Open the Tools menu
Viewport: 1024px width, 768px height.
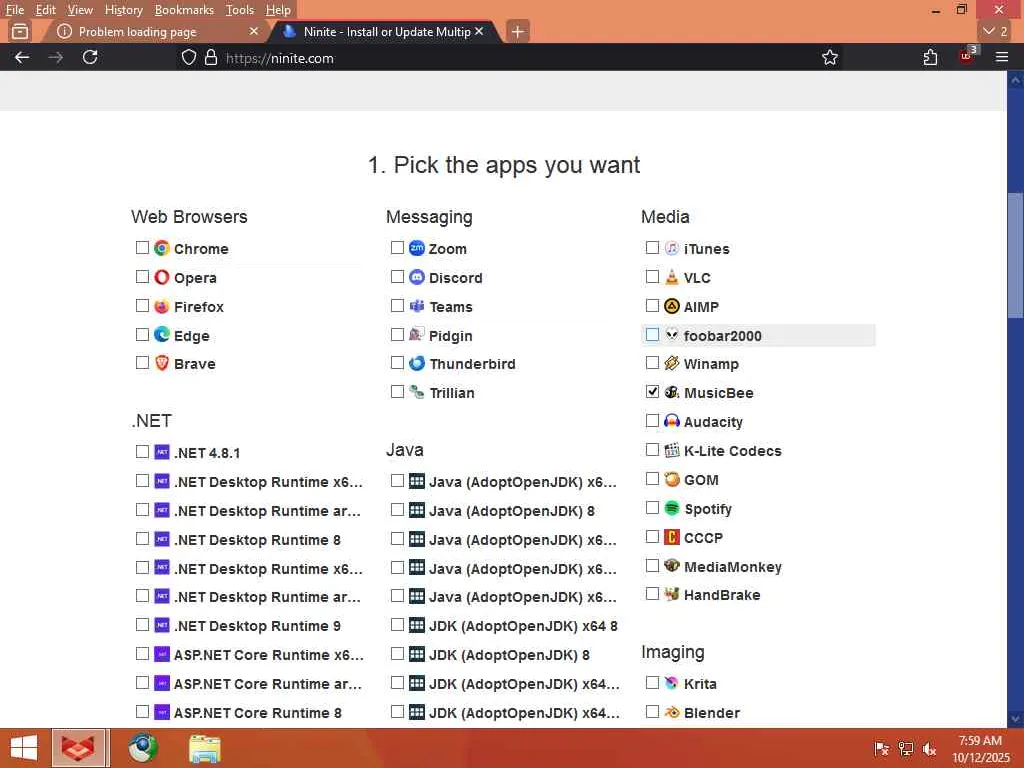[240, 10]
